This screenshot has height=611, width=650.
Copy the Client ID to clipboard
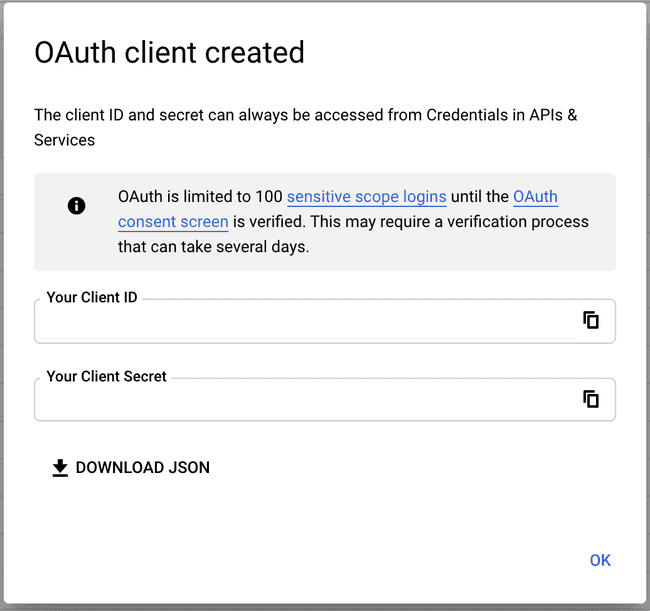point(591,320)
